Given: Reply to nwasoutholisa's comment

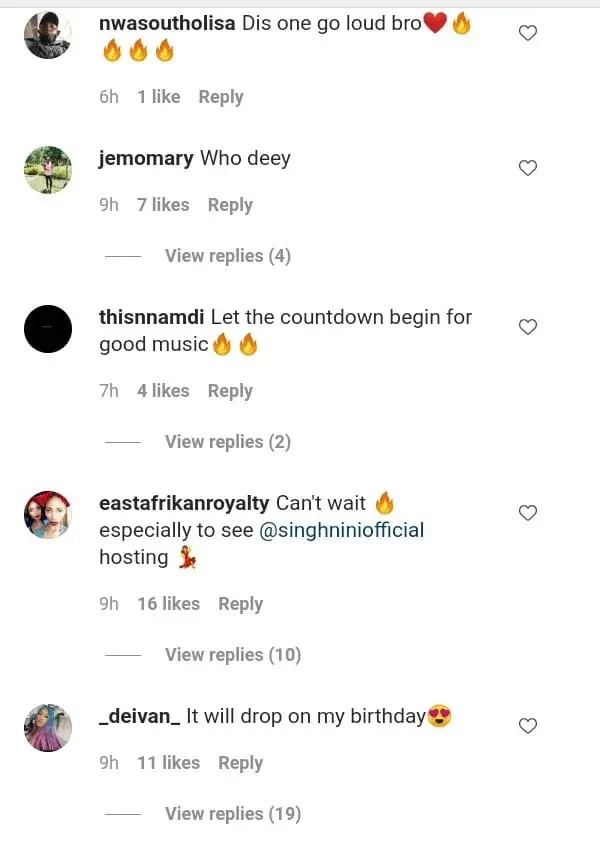Looking at the screenshot, I should tap(220, 97).
